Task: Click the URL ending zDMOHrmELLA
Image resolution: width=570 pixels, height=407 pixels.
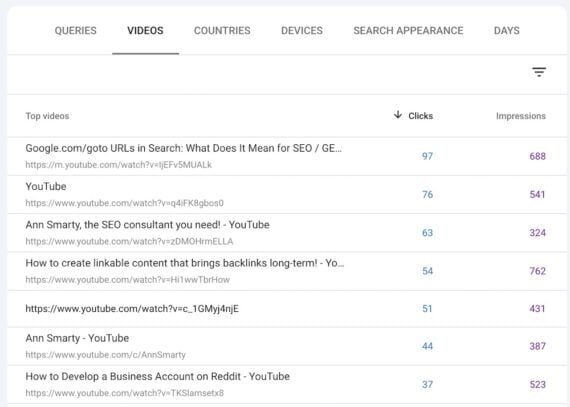Action: pyautogui.click(x=129, y=241)
